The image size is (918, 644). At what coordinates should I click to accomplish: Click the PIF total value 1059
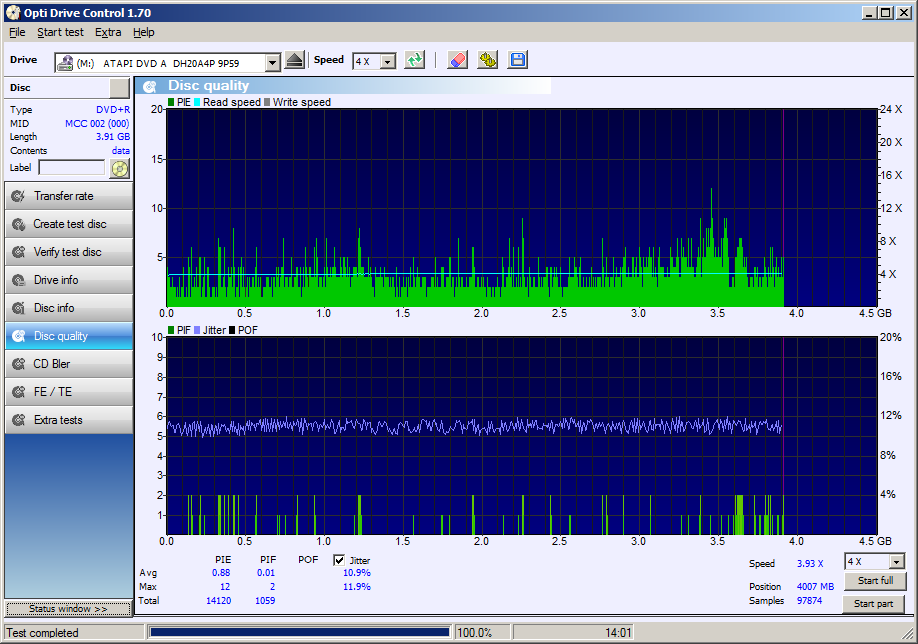pyautogui.click(x=265, y=601)
